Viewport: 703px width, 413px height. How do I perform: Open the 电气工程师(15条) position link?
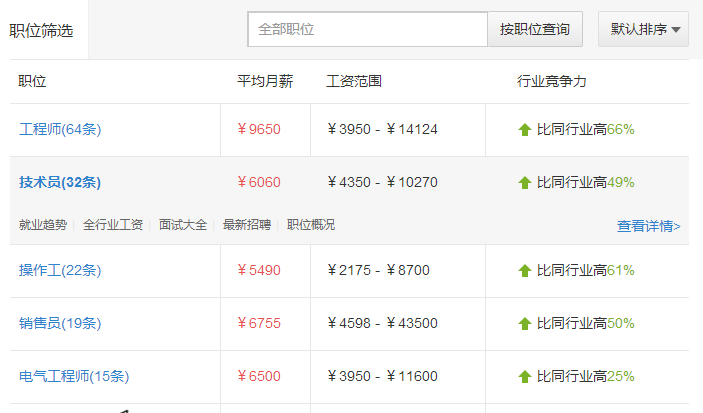tap(74, 376)
